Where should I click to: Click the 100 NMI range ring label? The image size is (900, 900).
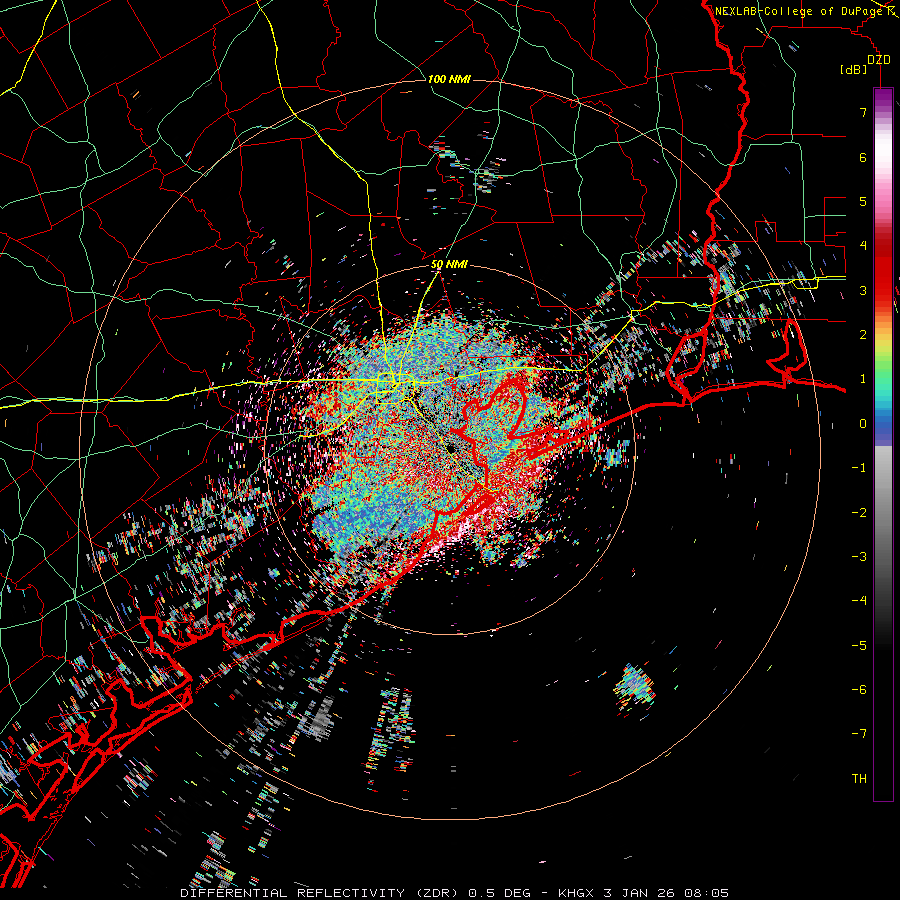click(x=449, y=79)
